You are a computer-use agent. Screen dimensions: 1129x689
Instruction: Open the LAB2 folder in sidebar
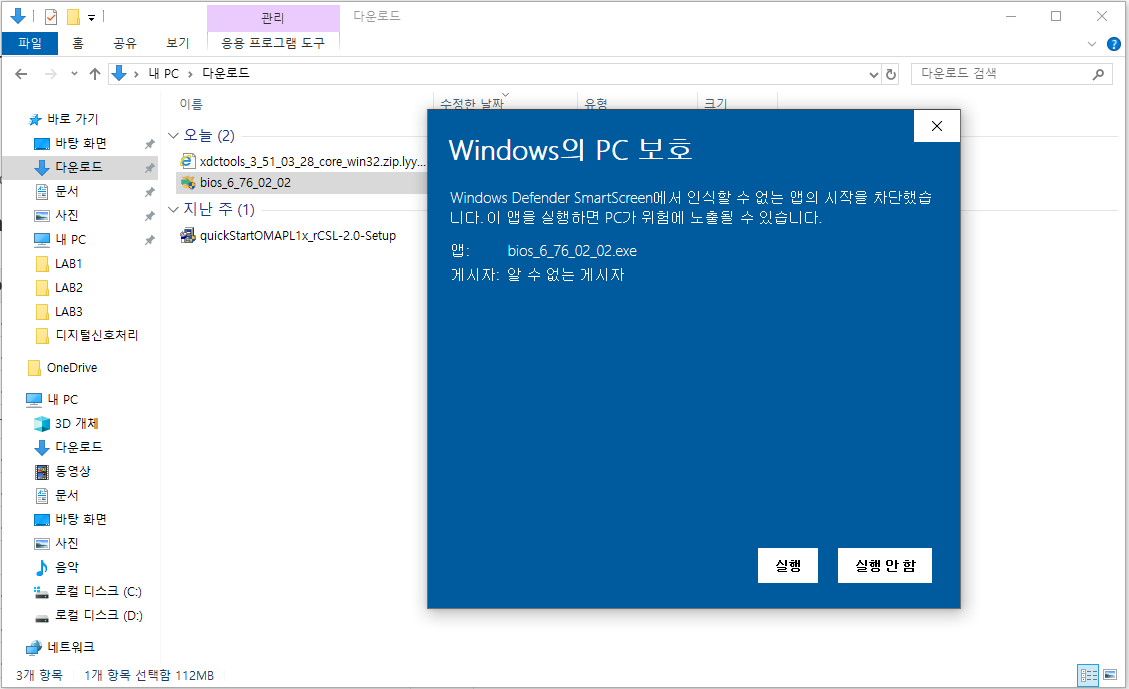pyautogui.click(x=68, y=288)
